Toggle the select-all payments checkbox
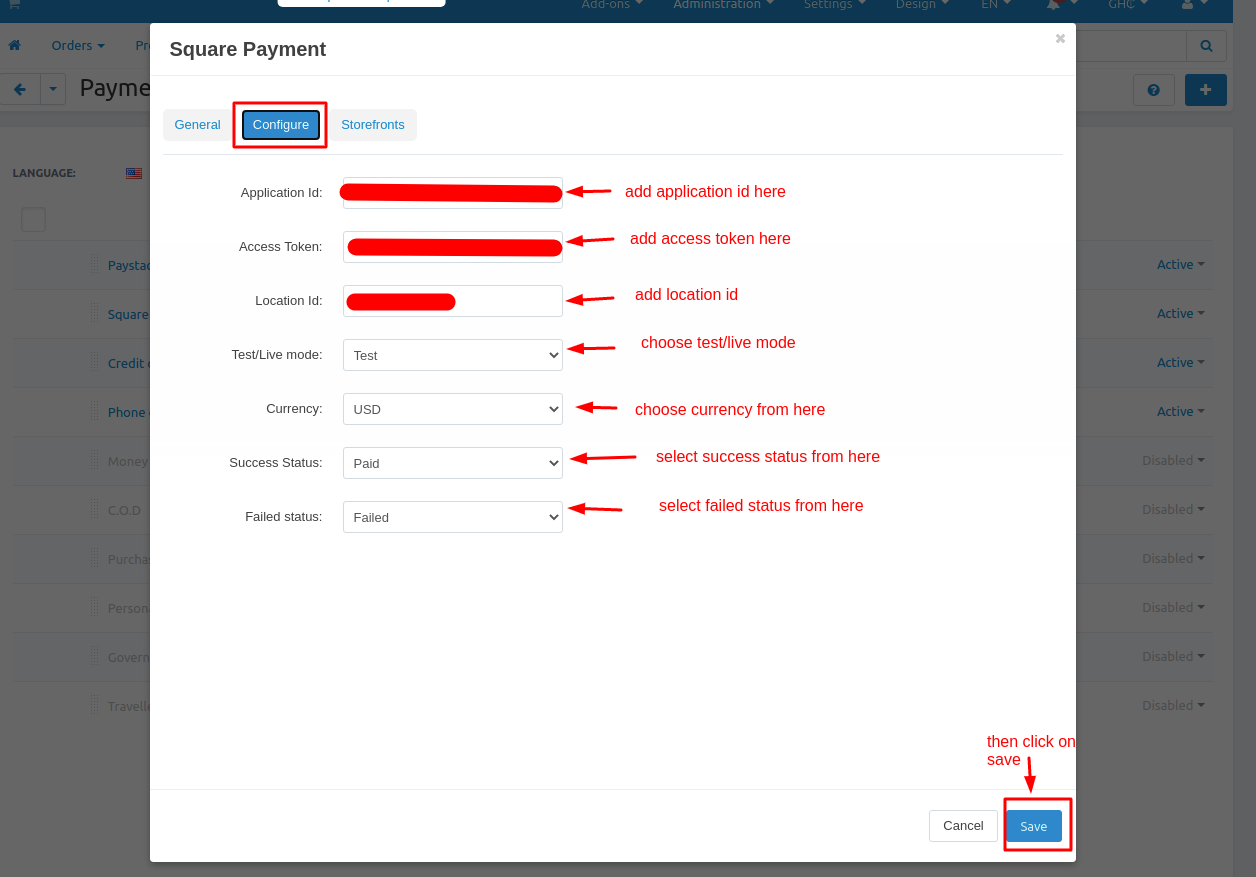Image resolution: width=1256 pixels, height=877 pixels. (x=33, y=219)
